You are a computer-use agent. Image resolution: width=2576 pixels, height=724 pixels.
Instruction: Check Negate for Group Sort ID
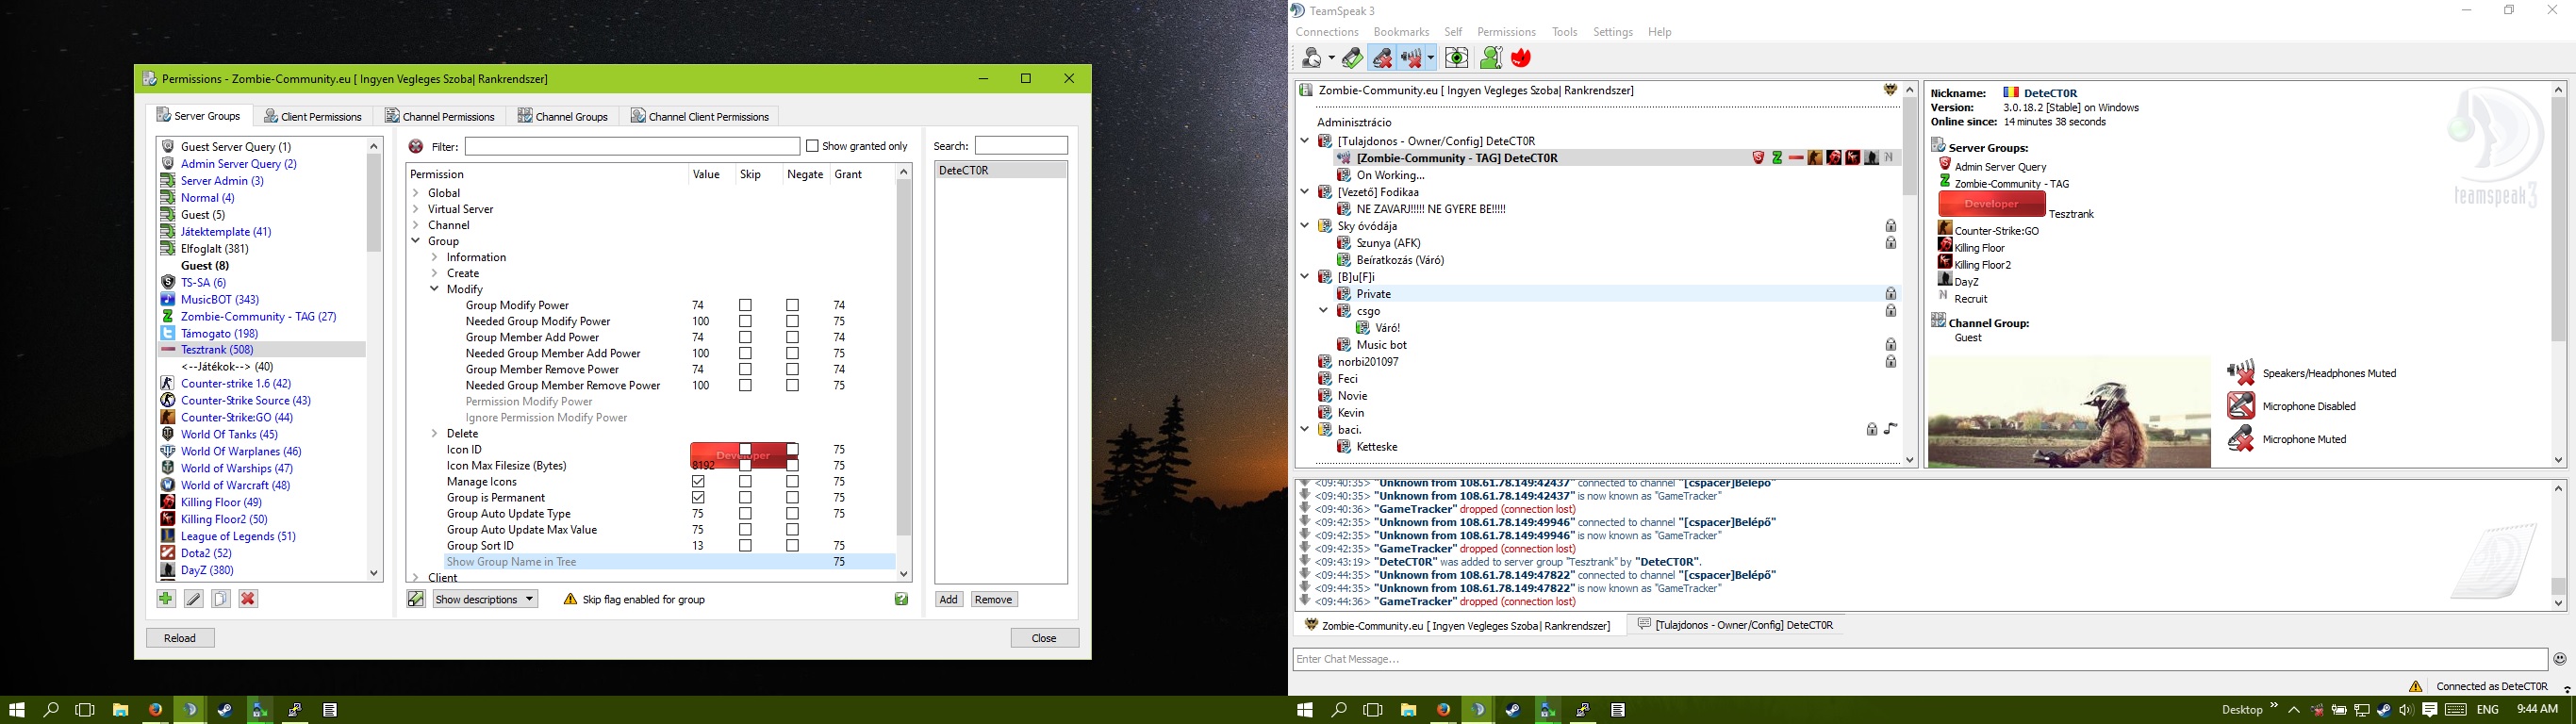point(792,546)
